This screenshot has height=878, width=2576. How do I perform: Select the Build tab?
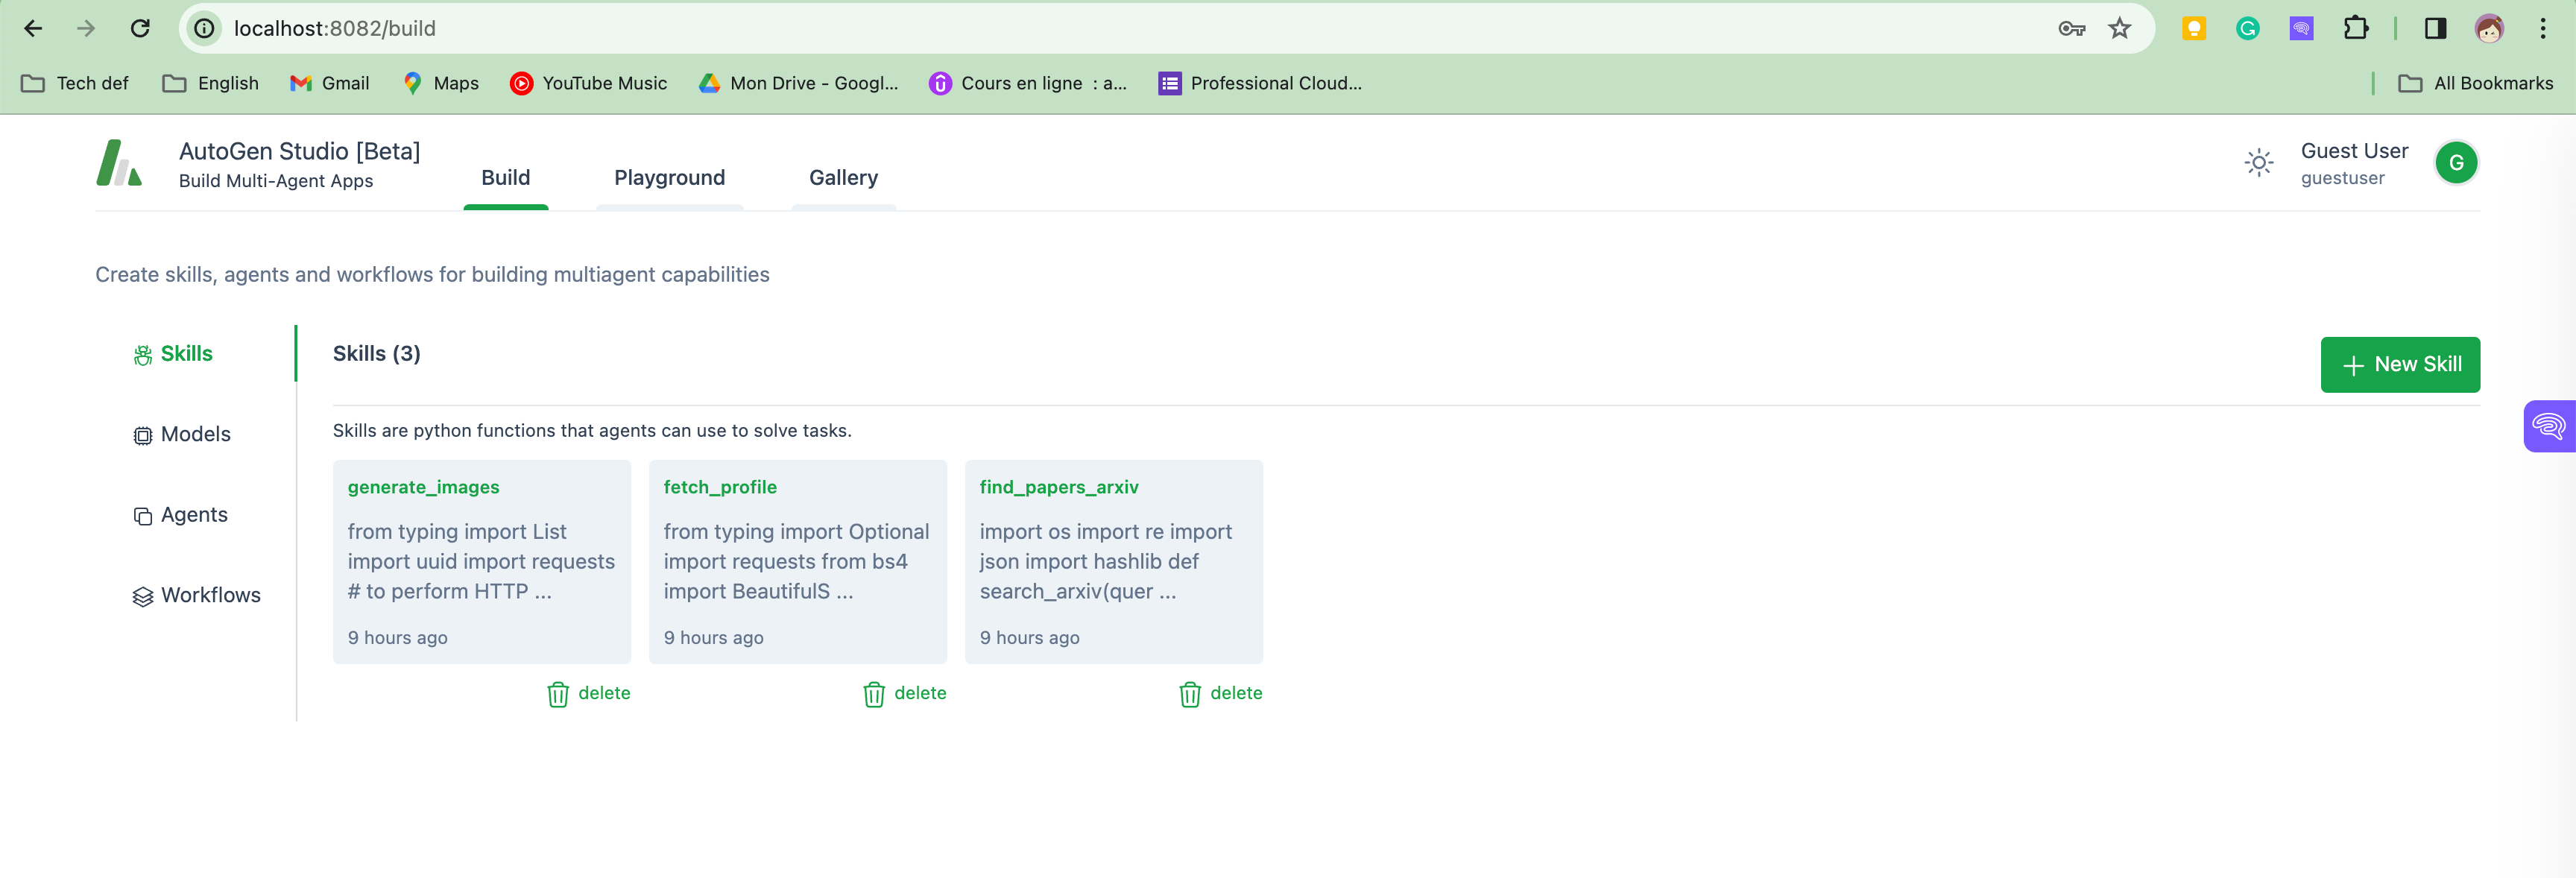[505, 178]
